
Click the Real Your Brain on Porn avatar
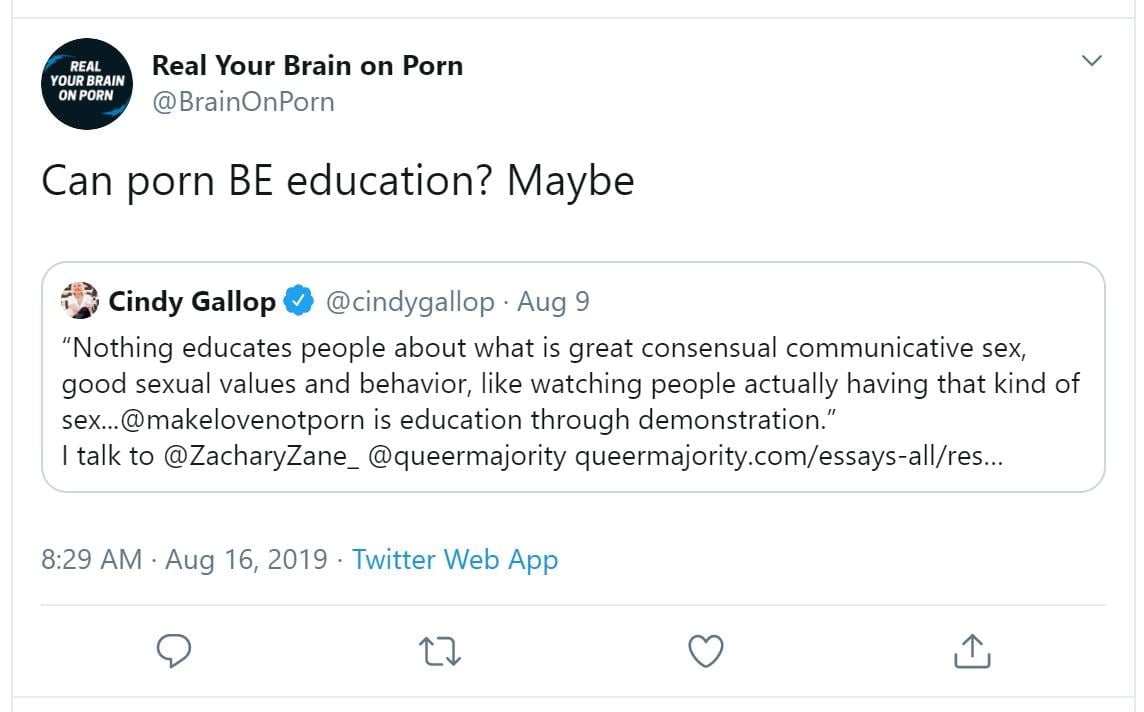[x=87, y=84]
